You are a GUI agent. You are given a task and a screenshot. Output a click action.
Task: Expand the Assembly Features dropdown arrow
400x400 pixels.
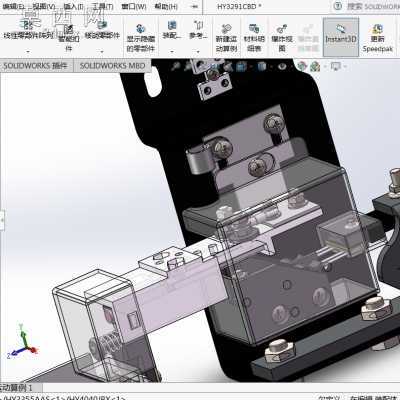pyautogui.click(x=172, y=51)
